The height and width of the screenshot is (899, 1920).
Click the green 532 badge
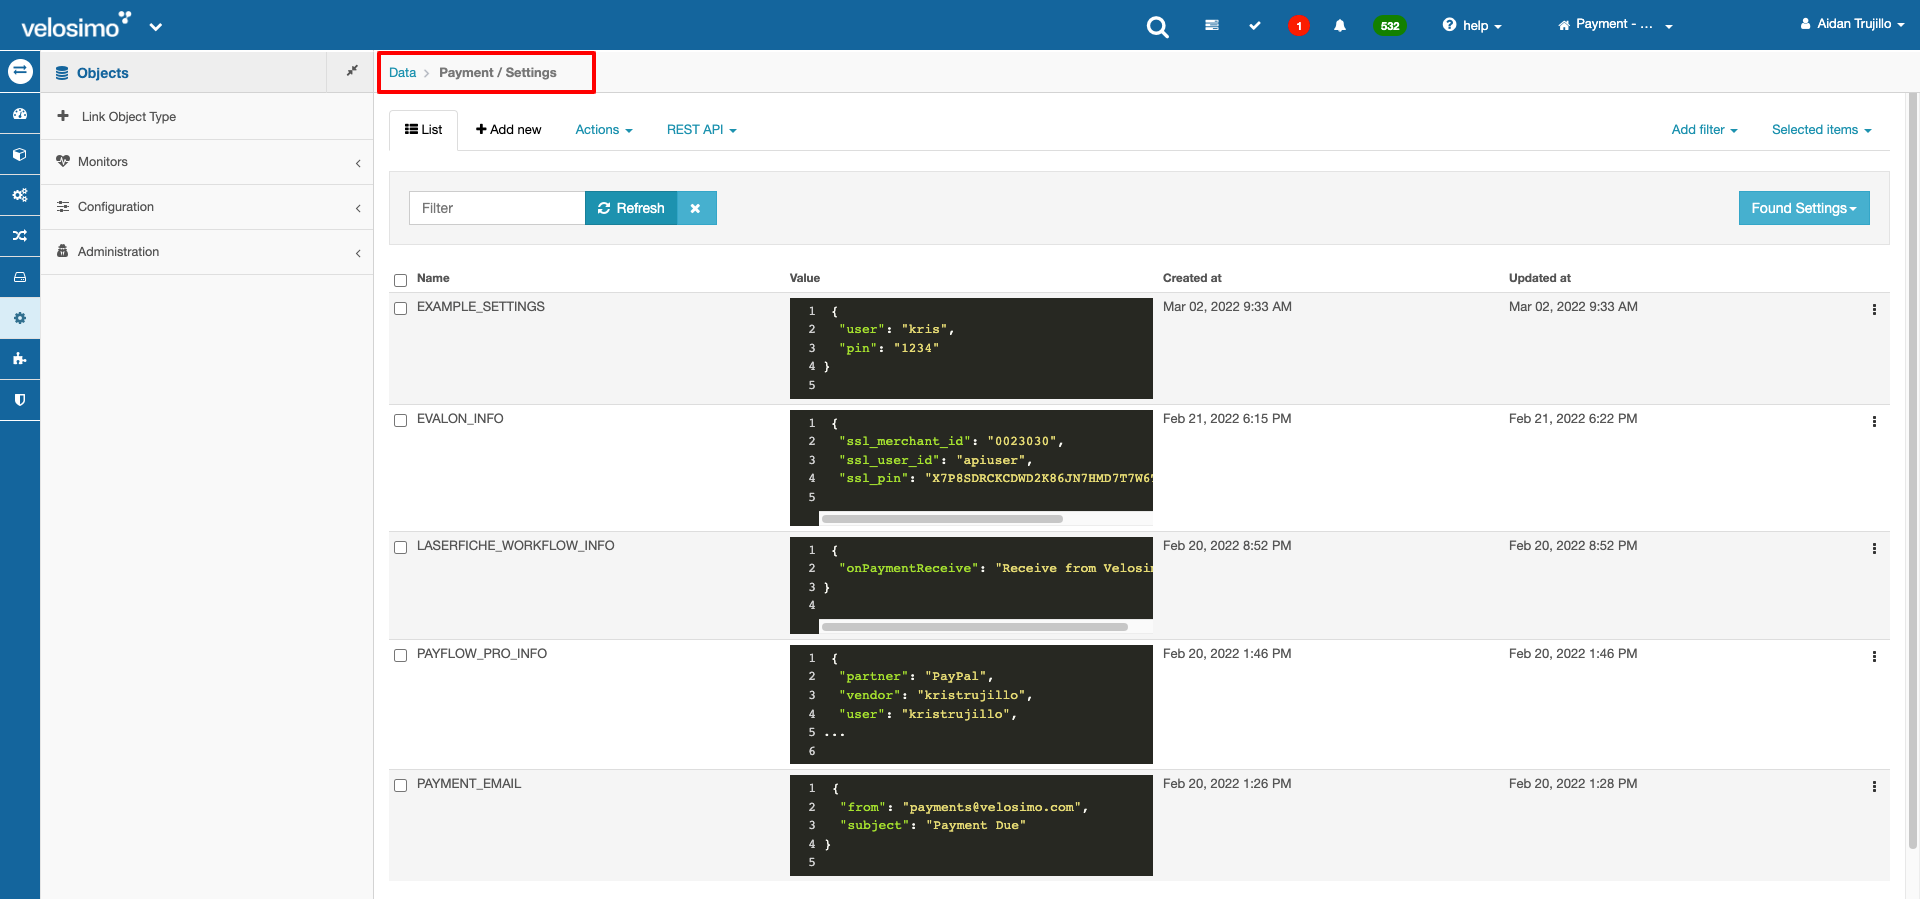[x=1390, y=26]
